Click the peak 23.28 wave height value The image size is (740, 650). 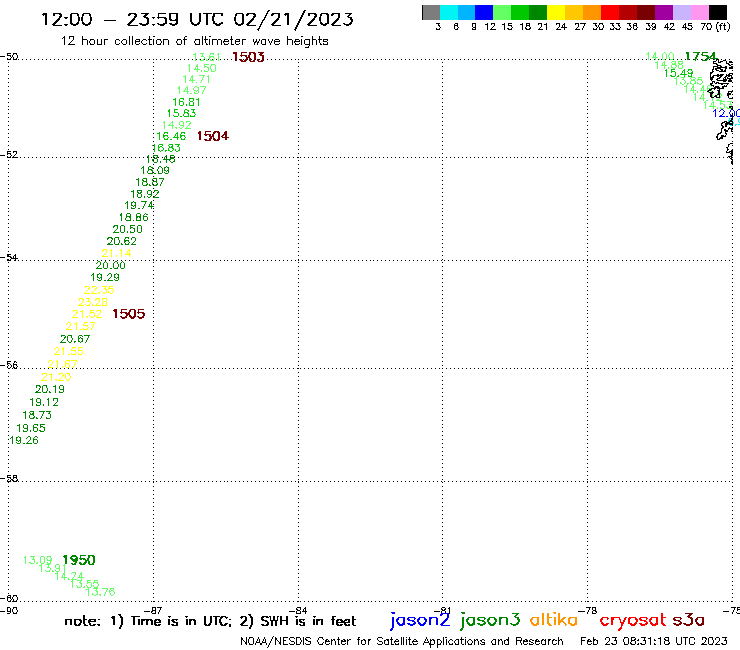(93, 302)
